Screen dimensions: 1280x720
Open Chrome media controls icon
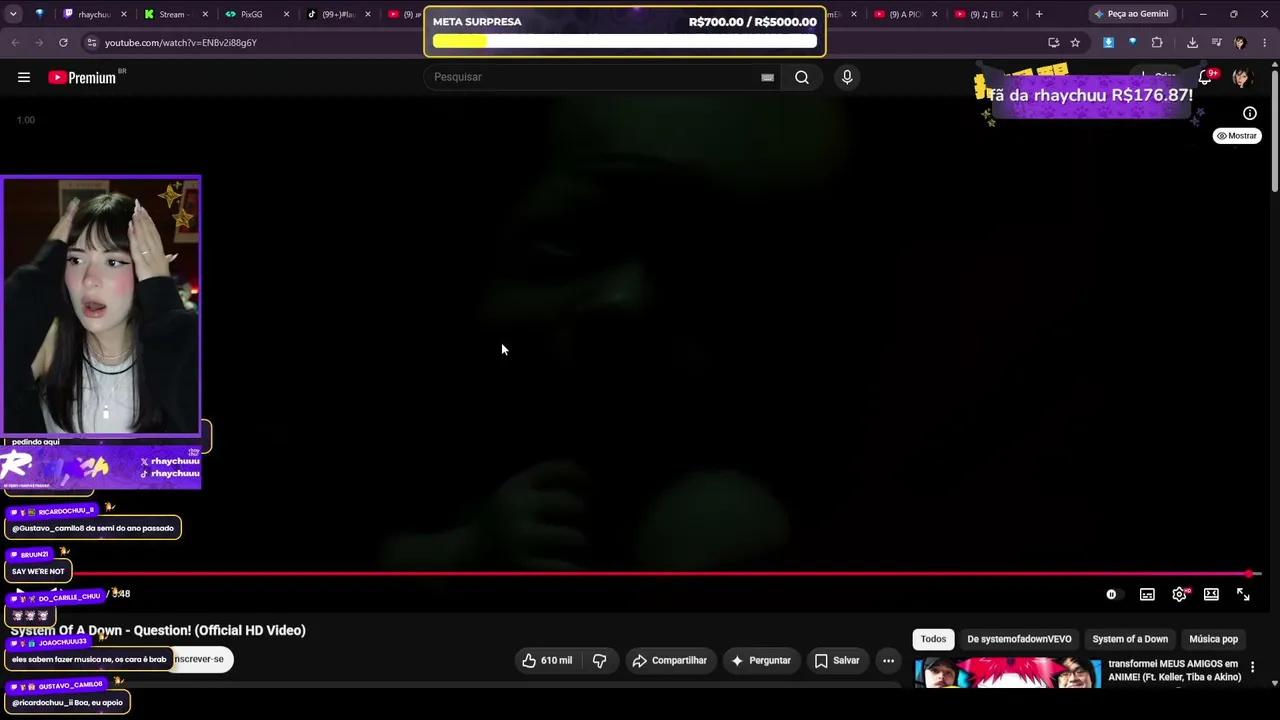click(x=1216, y=42)
